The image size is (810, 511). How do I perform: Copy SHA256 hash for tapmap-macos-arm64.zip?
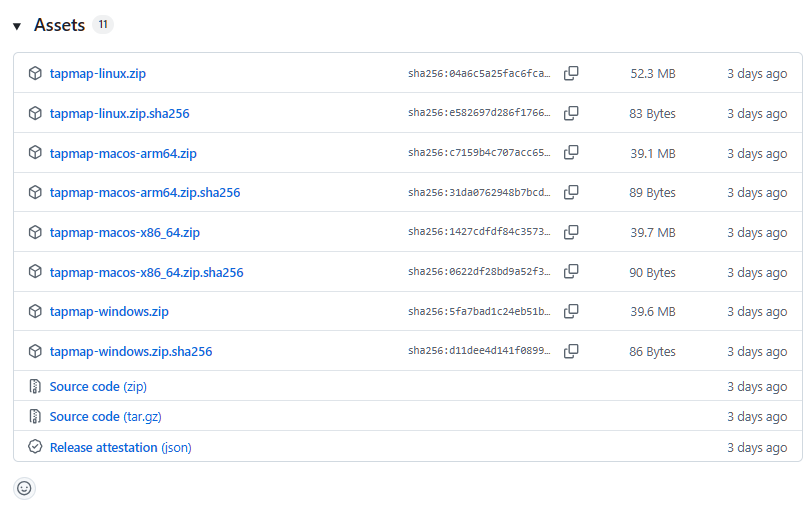click(571, 153)
